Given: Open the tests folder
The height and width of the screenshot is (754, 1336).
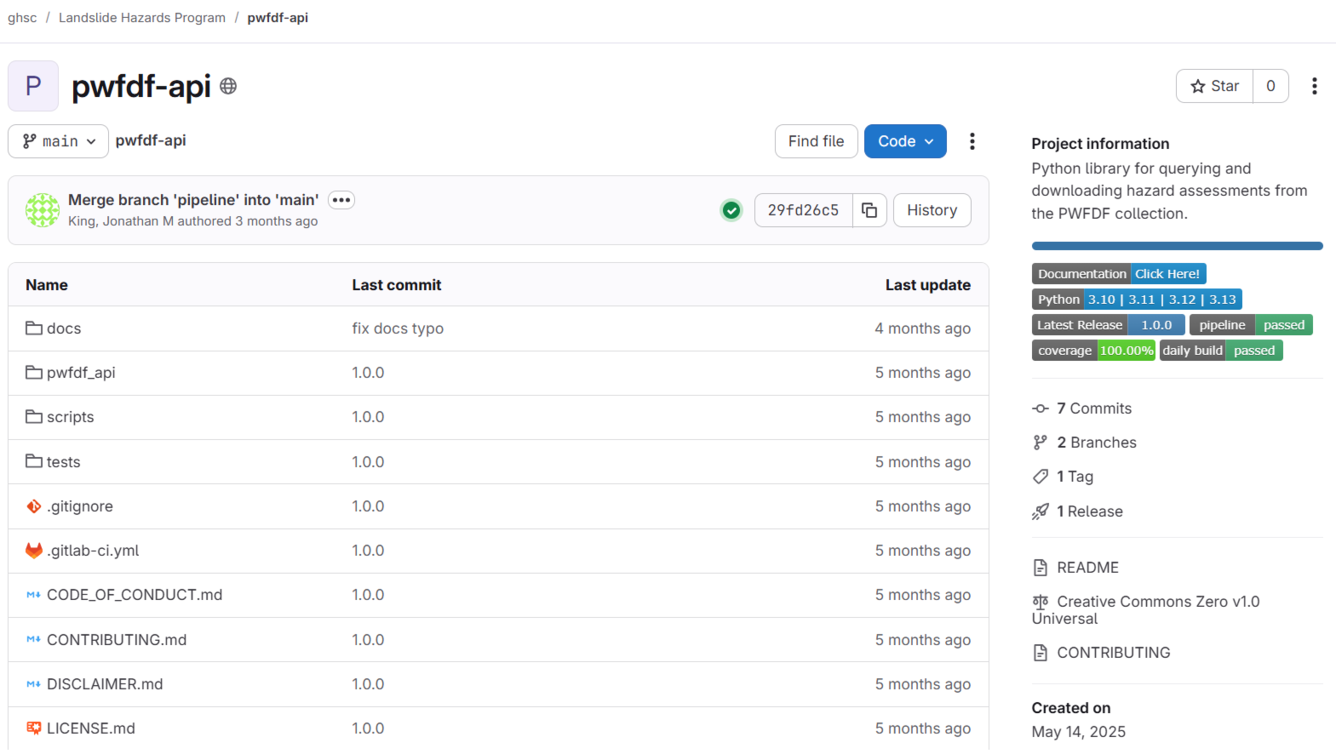Looking at the screenshot, I should click(63, 462).
